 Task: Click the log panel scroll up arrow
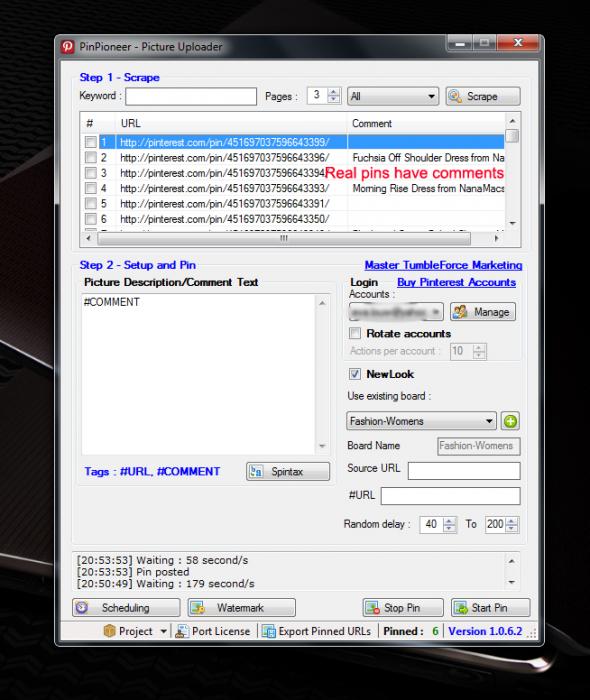point(512,561)
